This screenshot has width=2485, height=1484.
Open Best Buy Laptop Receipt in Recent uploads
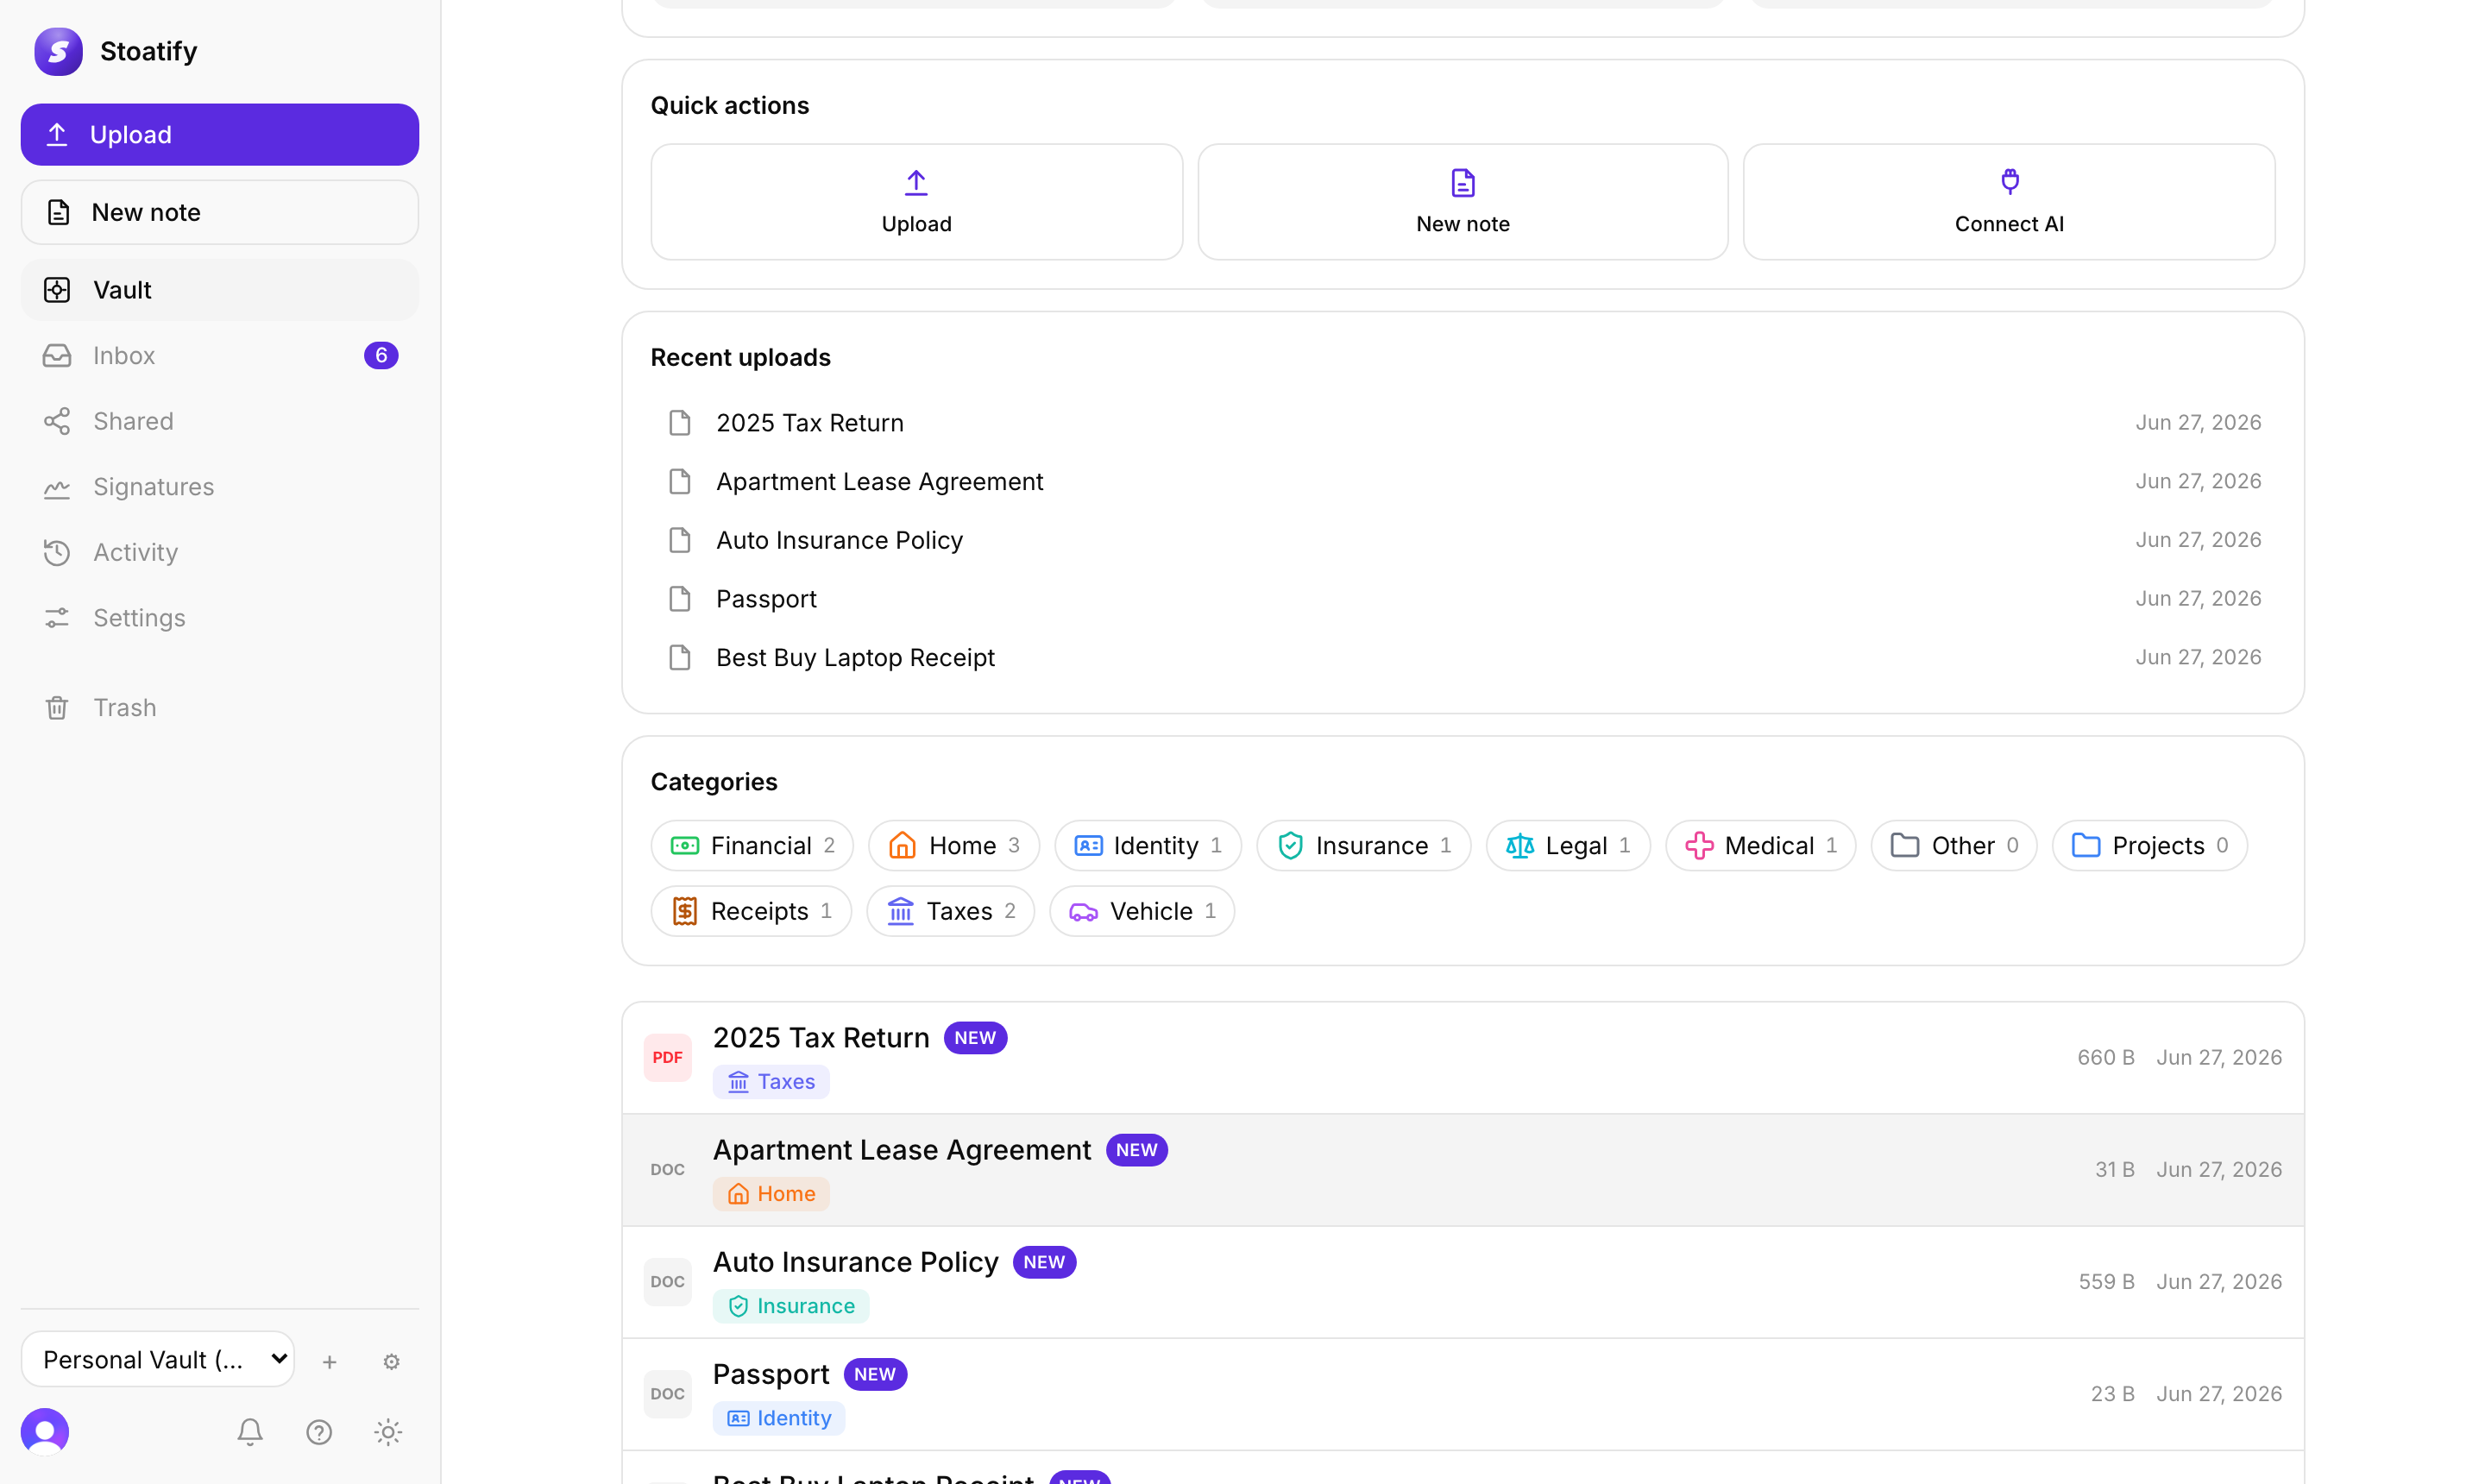coord(1463,658)
